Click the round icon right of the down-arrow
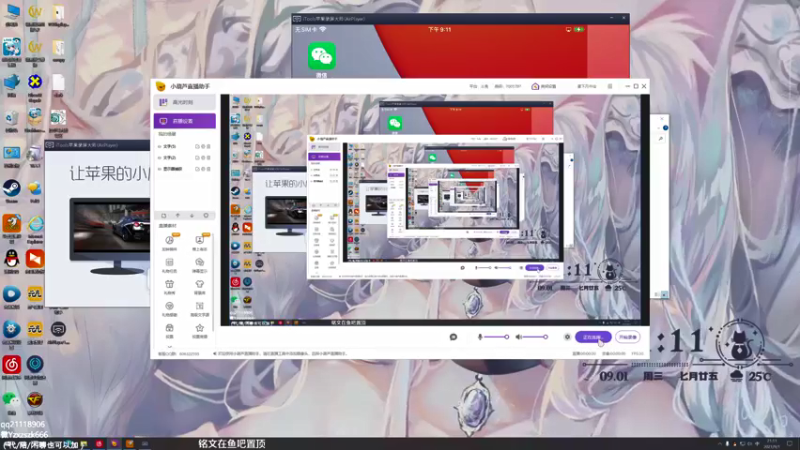The image size is (800, 450). pyautogui.click(x=206, y=216)
